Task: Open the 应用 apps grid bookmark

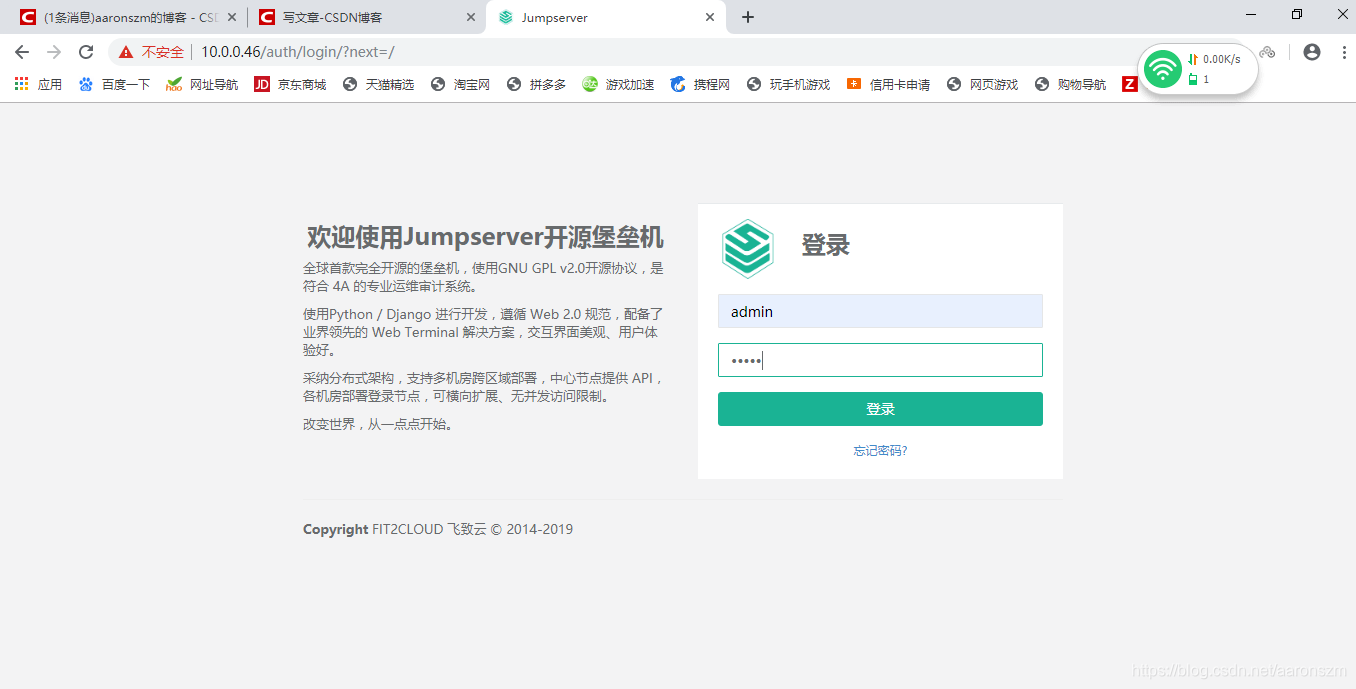Action: pyautogui.click(x=38, y=85)
